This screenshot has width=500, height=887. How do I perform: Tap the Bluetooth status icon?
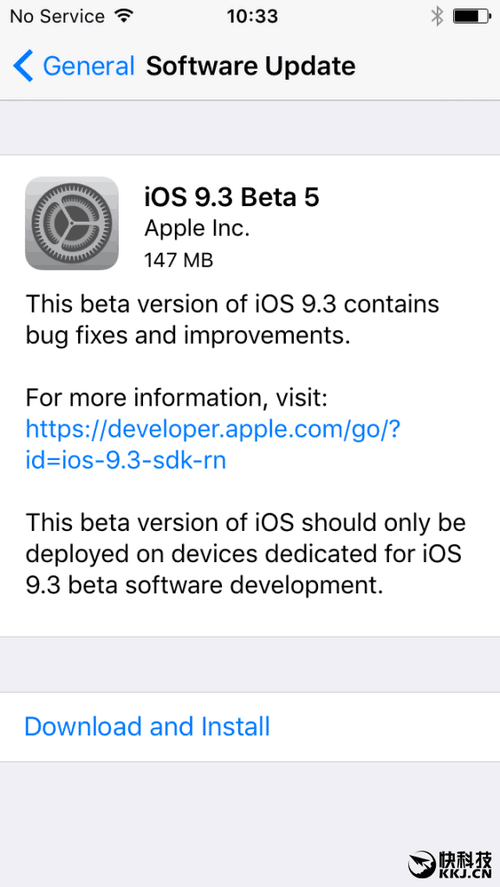pyautogui.click(x=437, y=16)
